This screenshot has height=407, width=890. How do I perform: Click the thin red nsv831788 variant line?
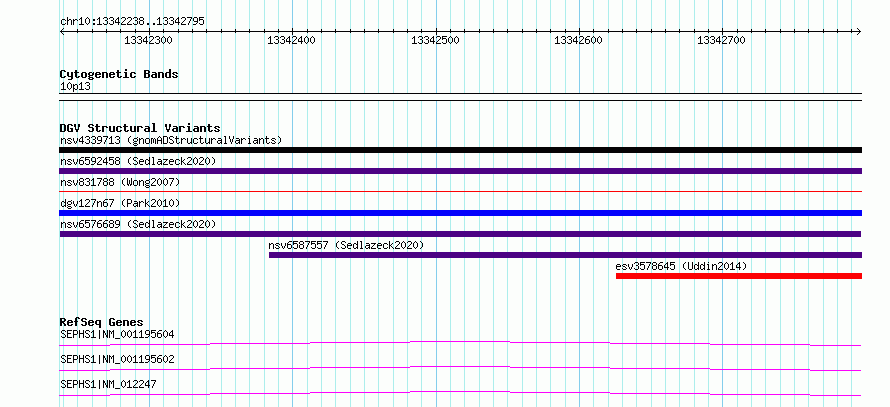click(460, 192)
